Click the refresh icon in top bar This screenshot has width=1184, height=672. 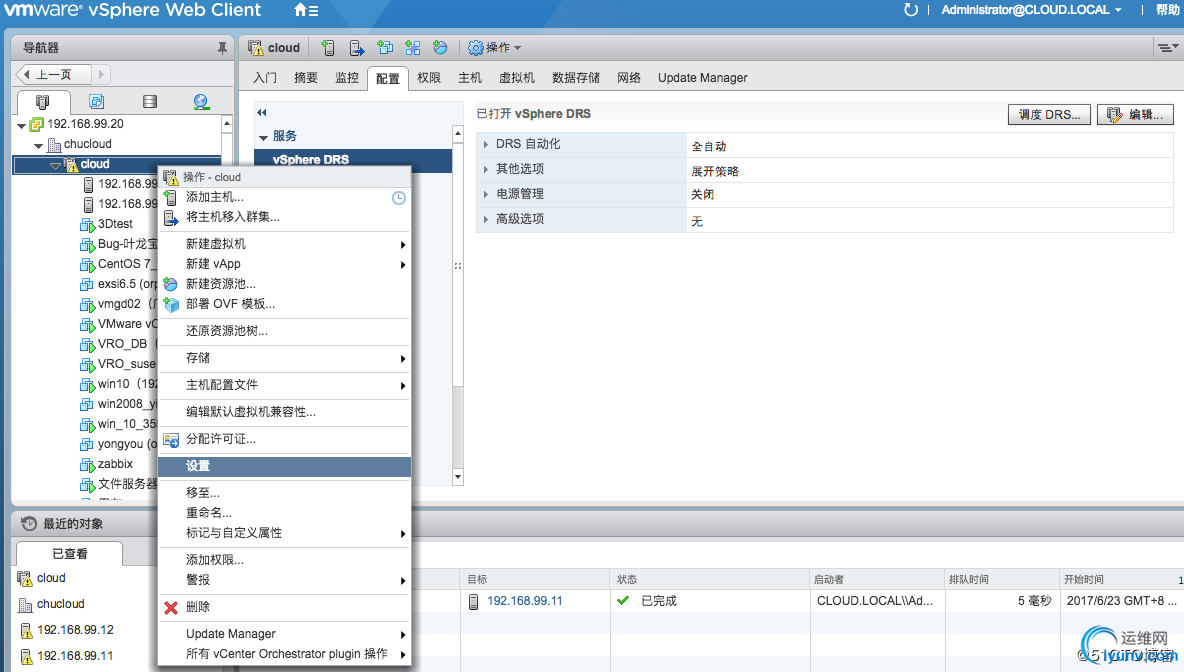click(911, 10)
